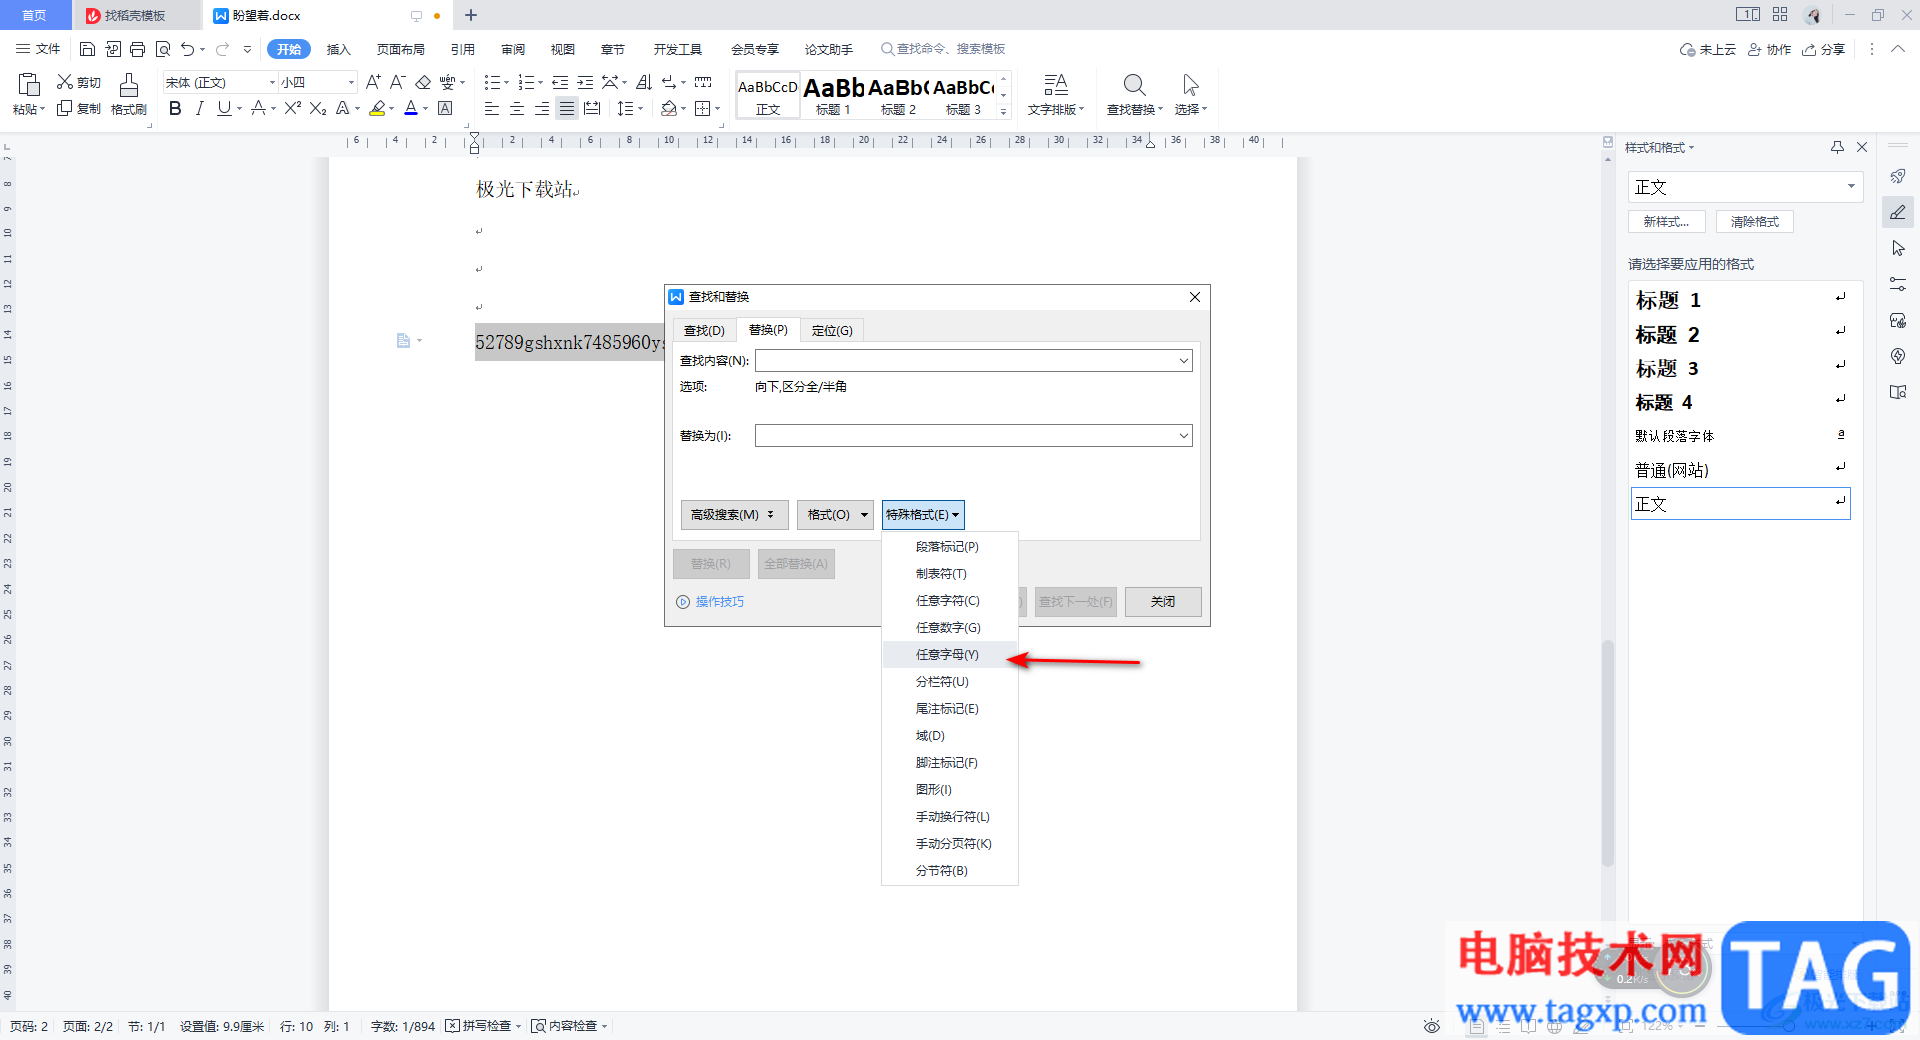The width and height of the screenshot is (1920, 1040).
Task: Apply superscript X² icon
Action: click(x=292, y=108)
